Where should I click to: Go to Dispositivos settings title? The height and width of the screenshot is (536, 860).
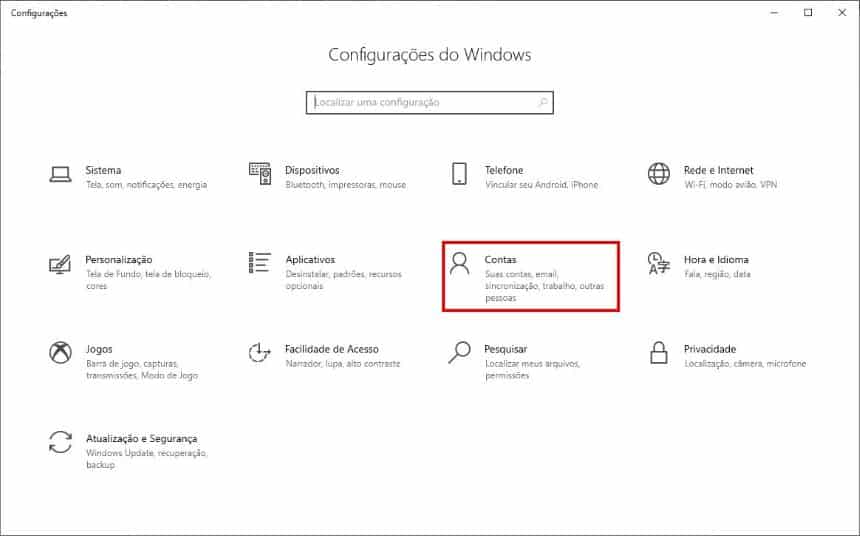pos(312,170)
